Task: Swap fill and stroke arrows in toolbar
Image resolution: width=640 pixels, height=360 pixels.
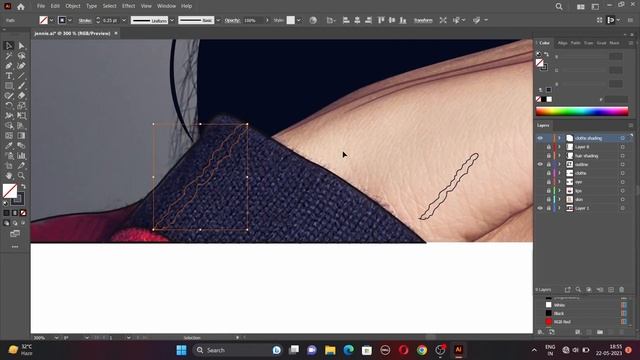Action: 23,186
